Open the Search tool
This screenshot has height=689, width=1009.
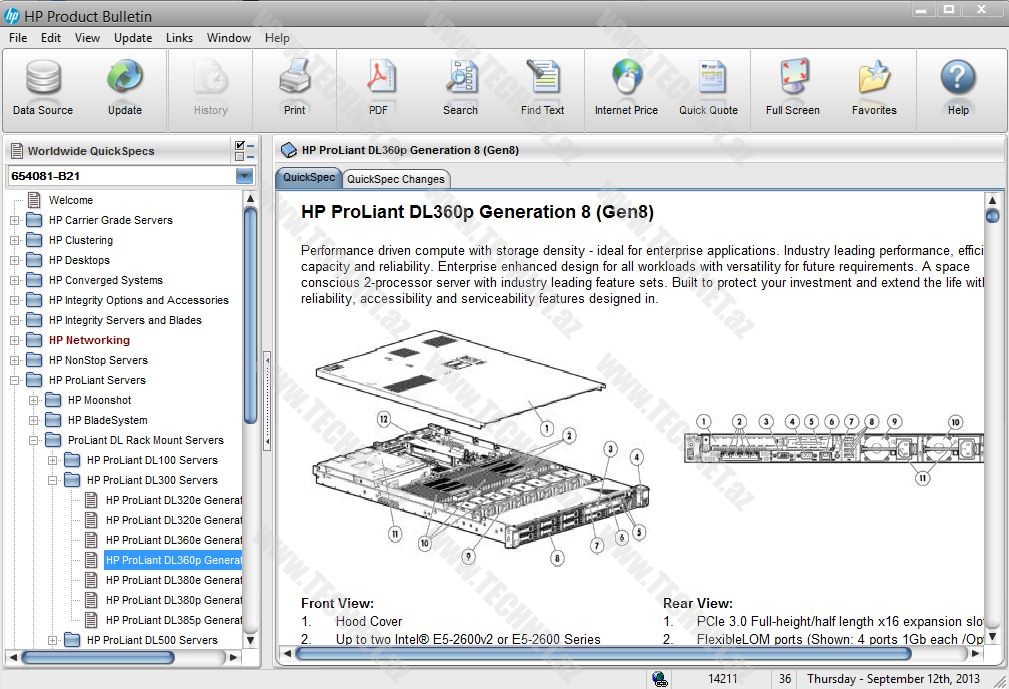point(460,87)
